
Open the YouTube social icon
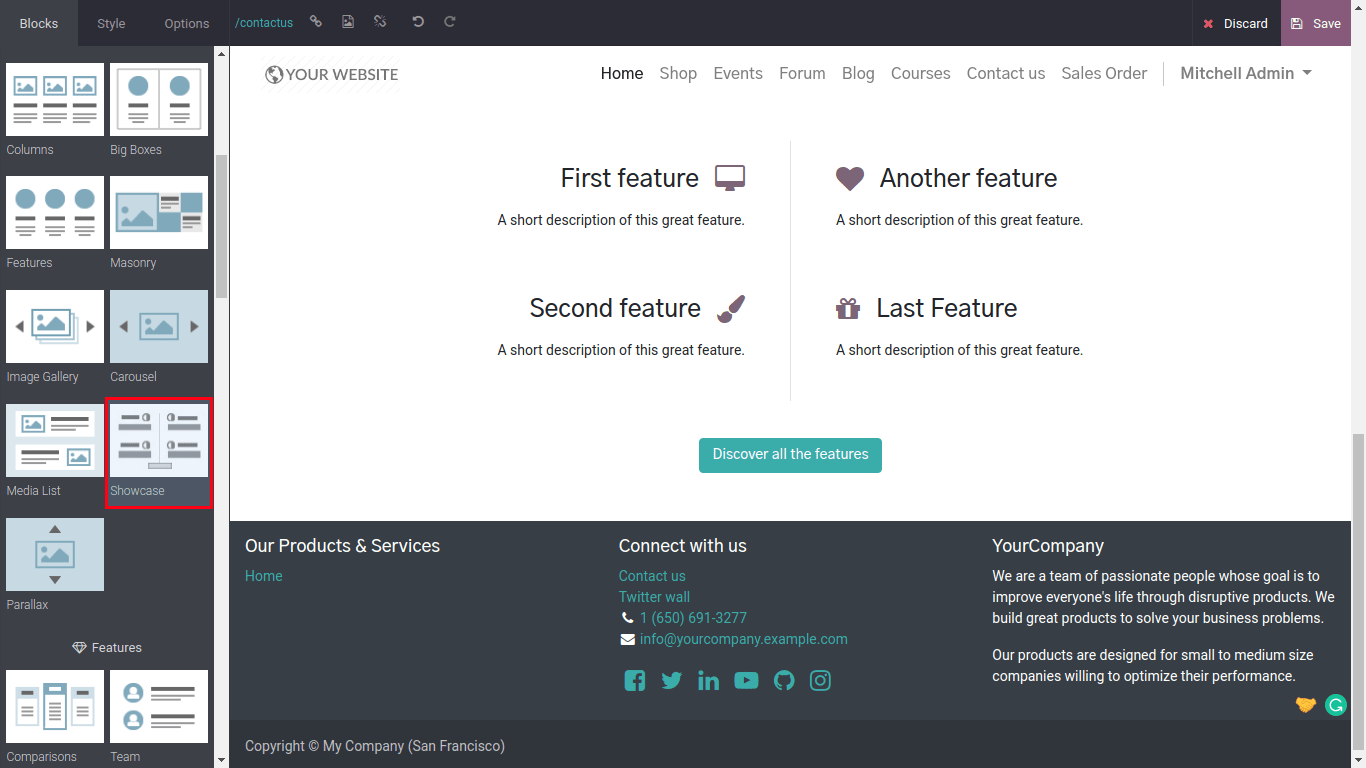746,681
